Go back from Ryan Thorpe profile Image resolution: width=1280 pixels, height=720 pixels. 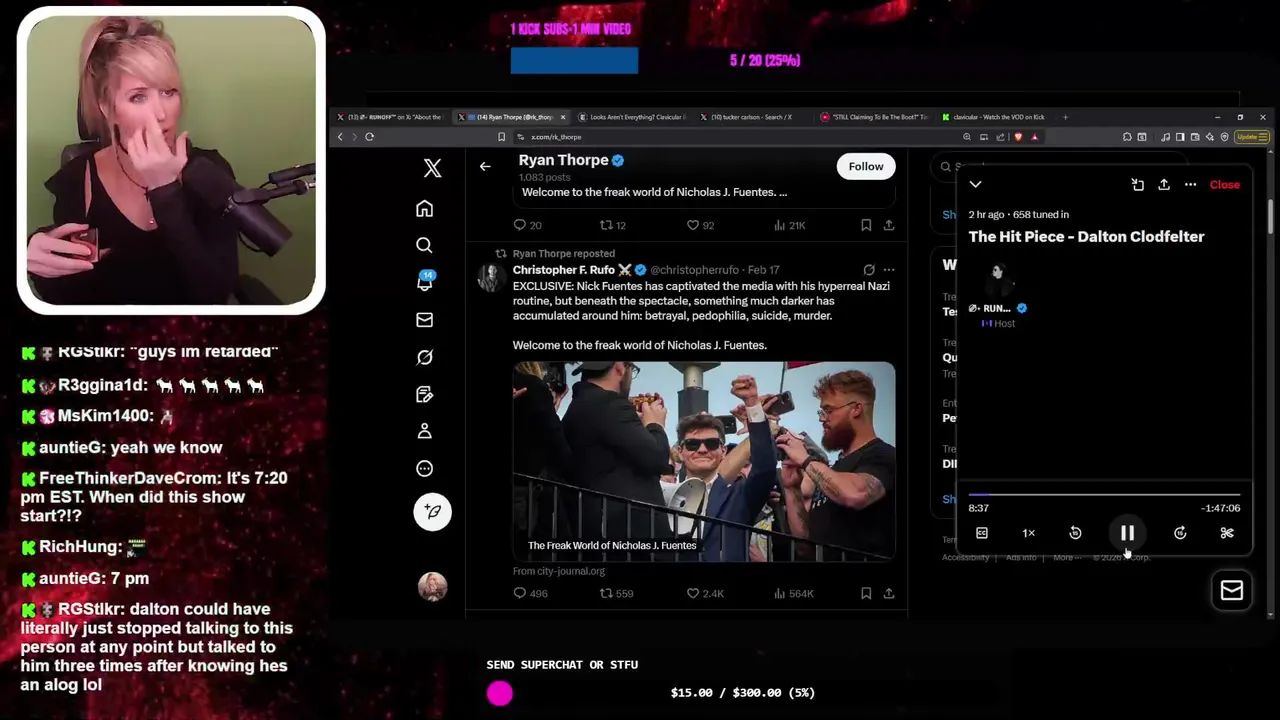[485, 167]
